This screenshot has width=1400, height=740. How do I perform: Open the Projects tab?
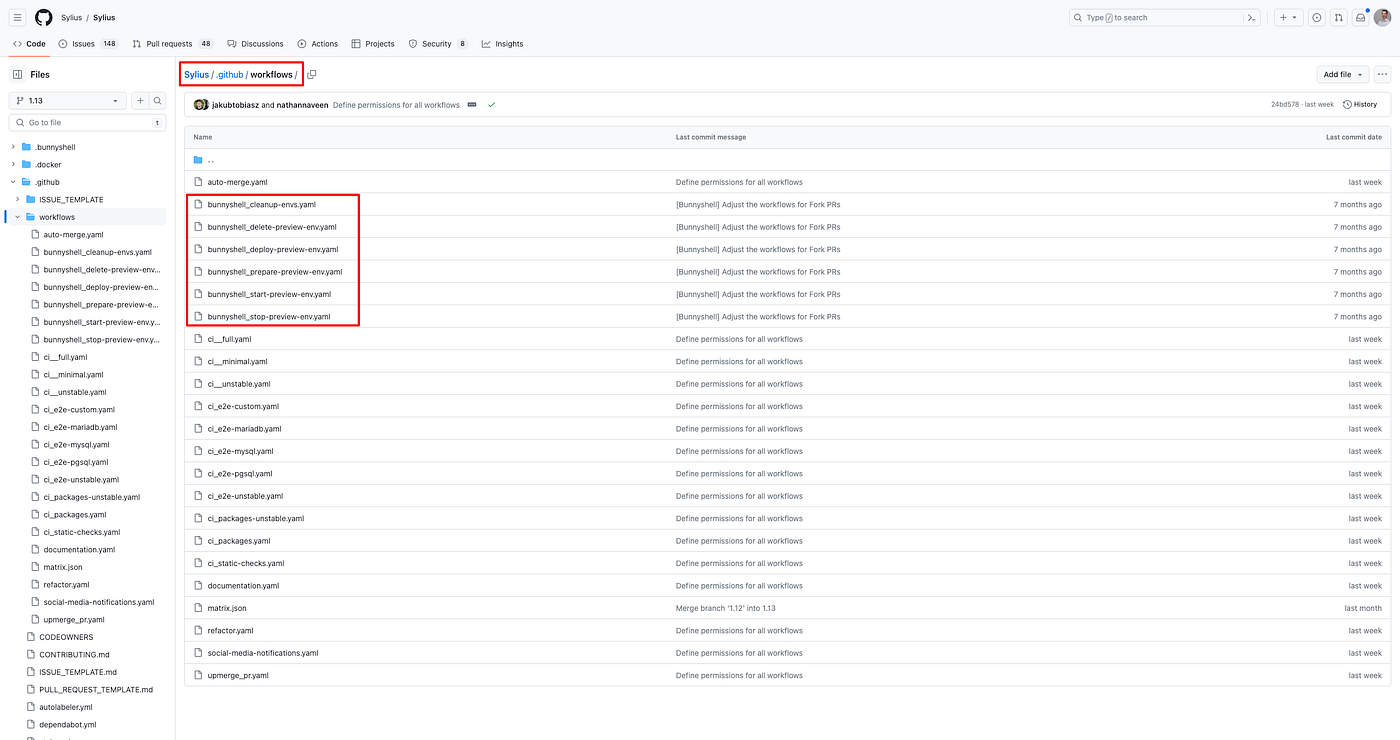pos(373,44)
